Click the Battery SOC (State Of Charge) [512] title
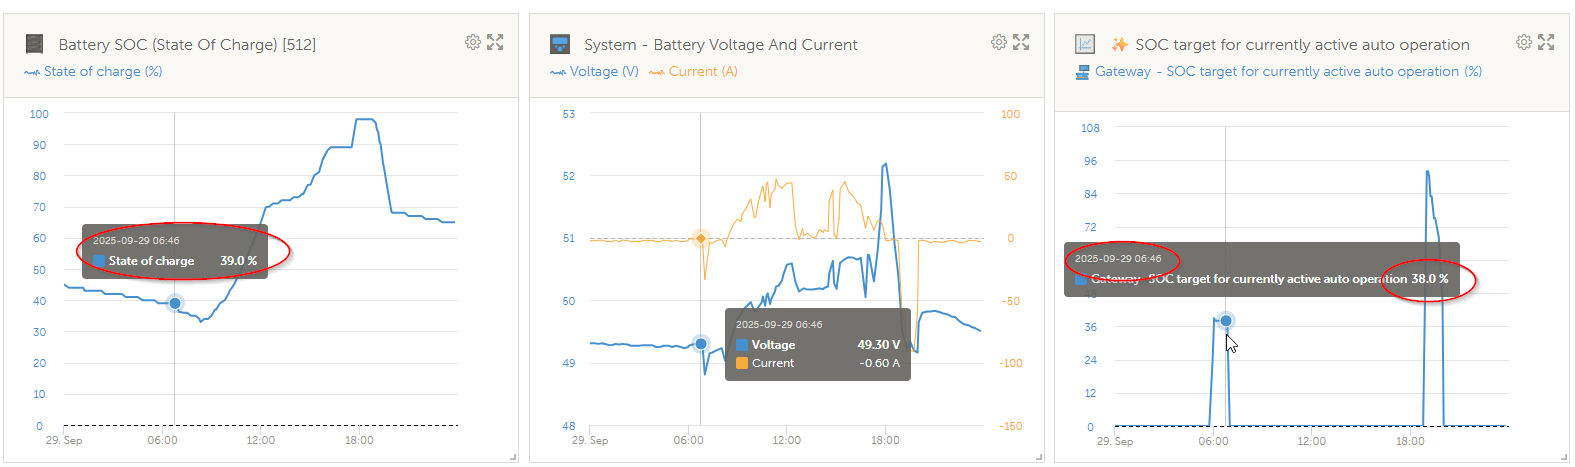 click(187, 45)
